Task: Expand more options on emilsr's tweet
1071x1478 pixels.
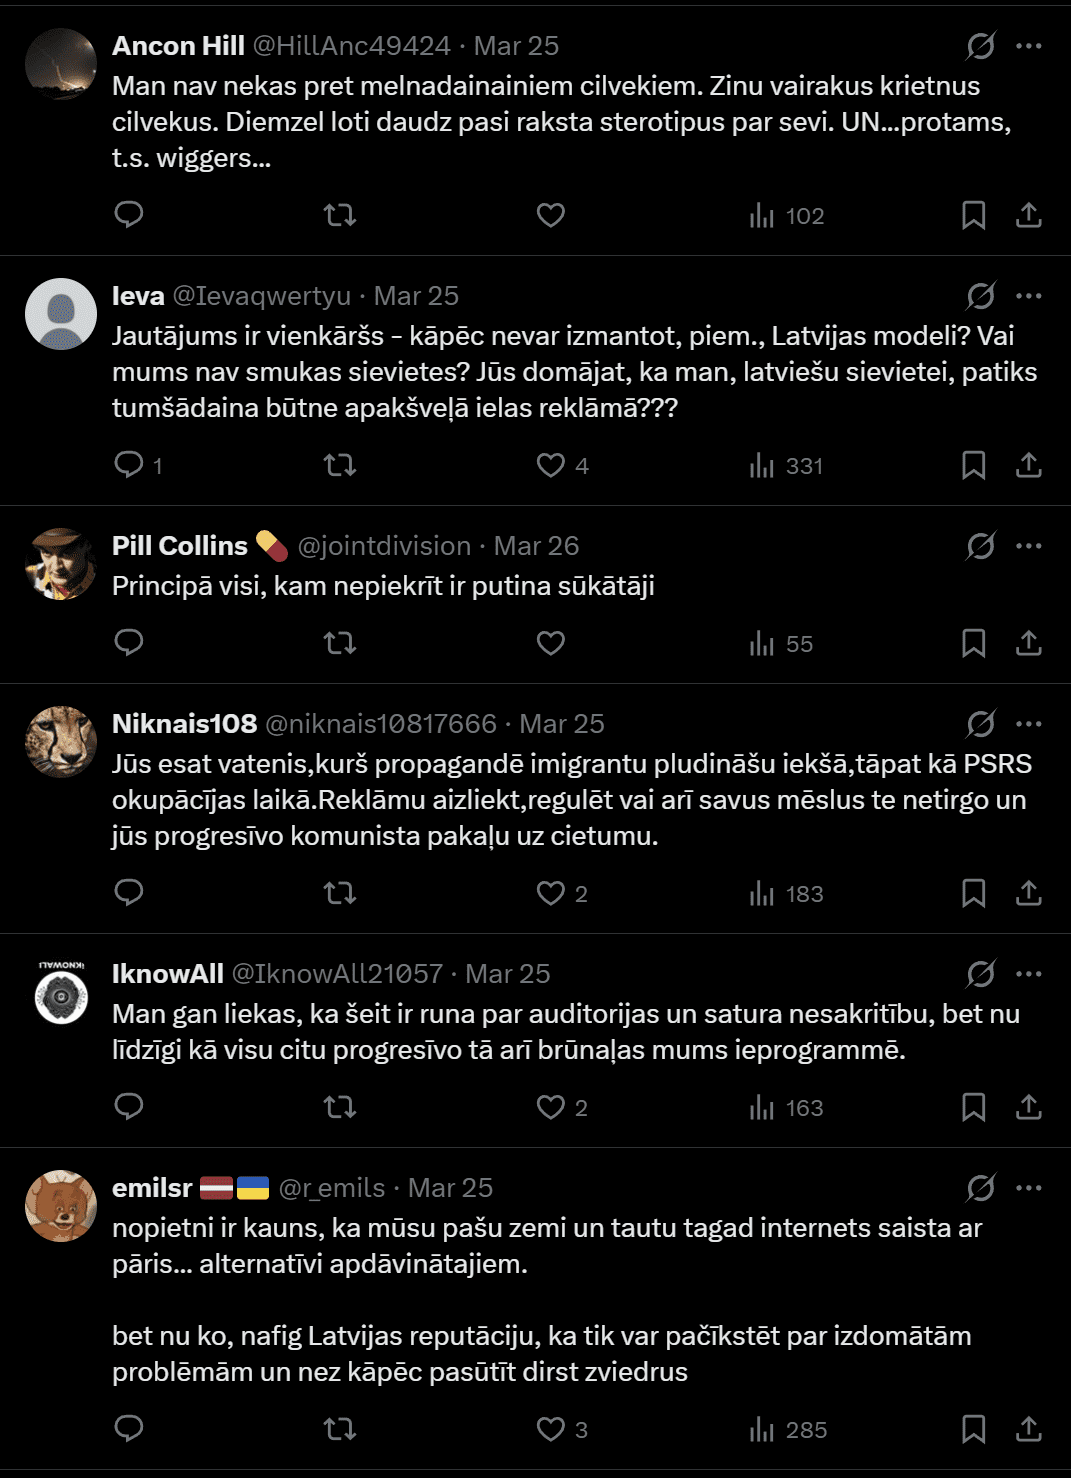Action: 1028,1188
